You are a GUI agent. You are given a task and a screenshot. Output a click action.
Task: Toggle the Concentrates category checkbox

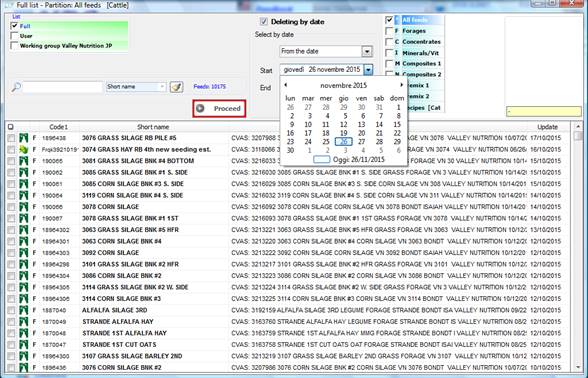pyautogui.click(x=389, y=42)
